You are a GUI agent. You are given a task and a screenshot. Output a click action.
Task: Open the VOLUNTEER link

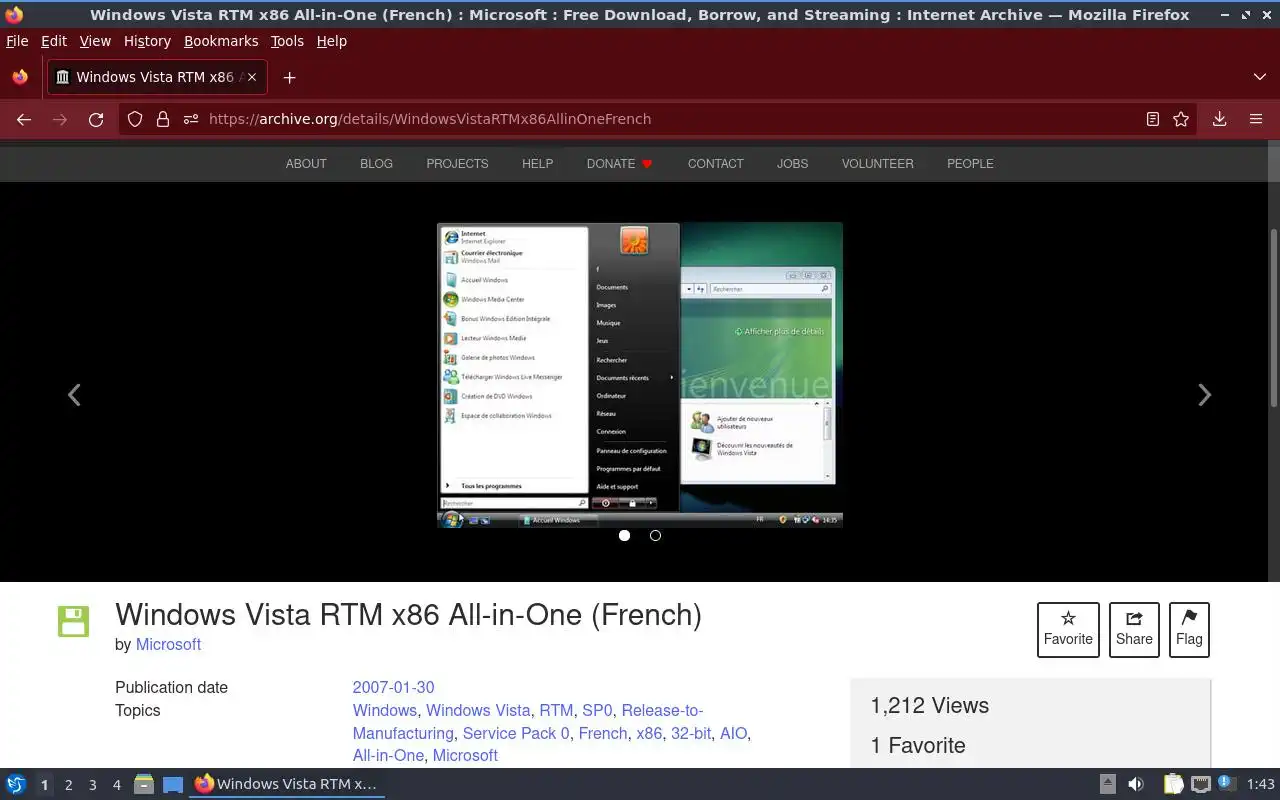coord(877,163)
